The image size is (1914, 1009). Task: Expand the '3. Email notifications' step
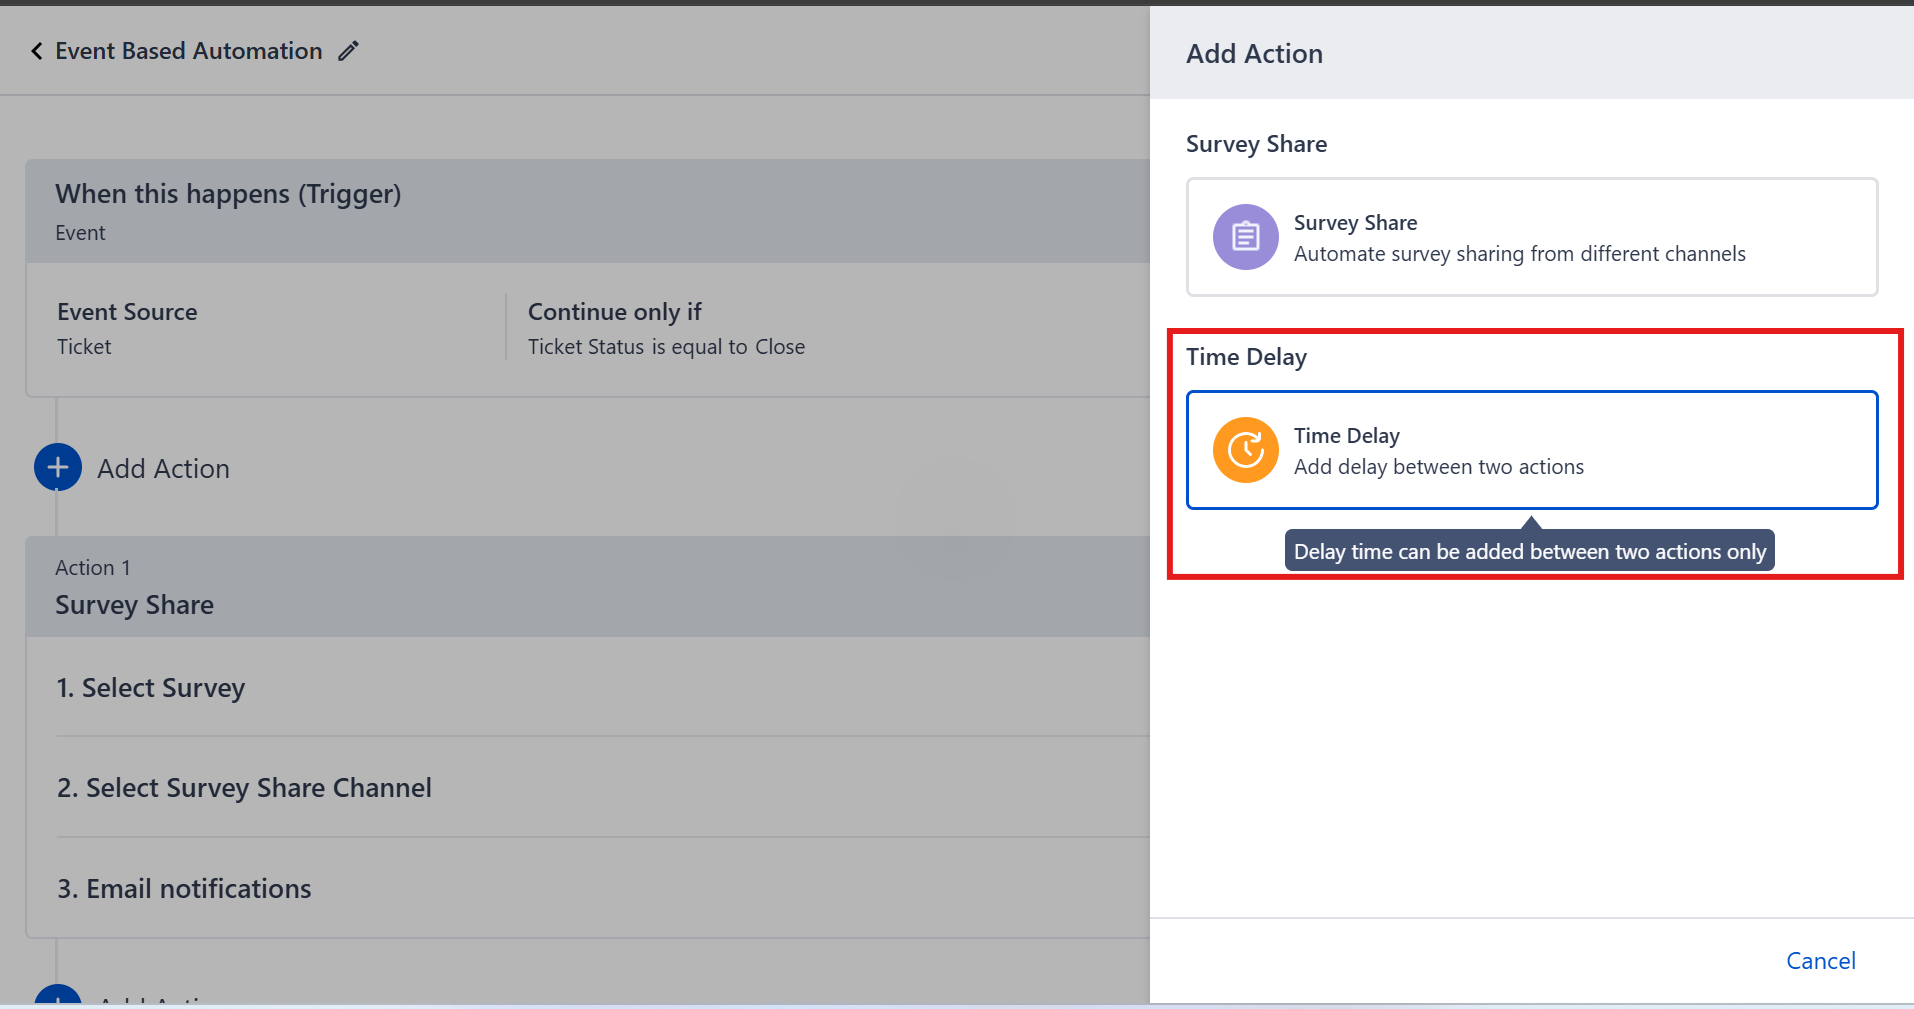click(184, 889)
